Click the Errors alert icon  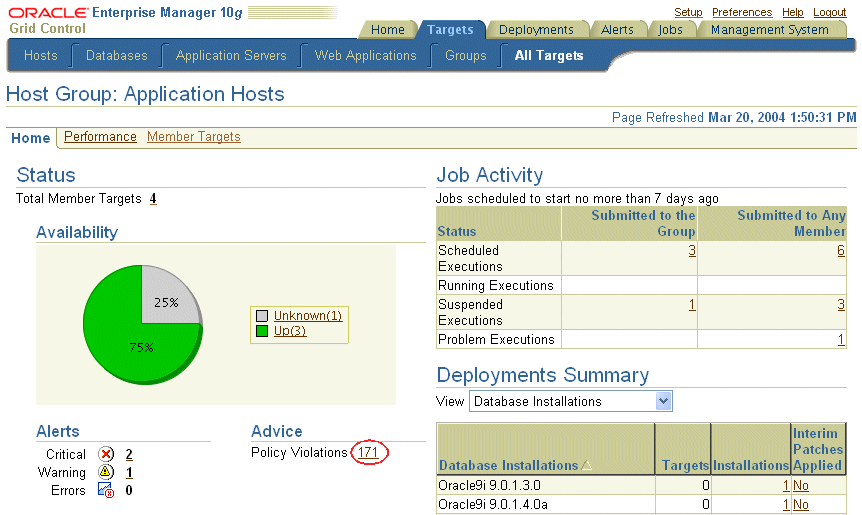click(x=106, y=490)
